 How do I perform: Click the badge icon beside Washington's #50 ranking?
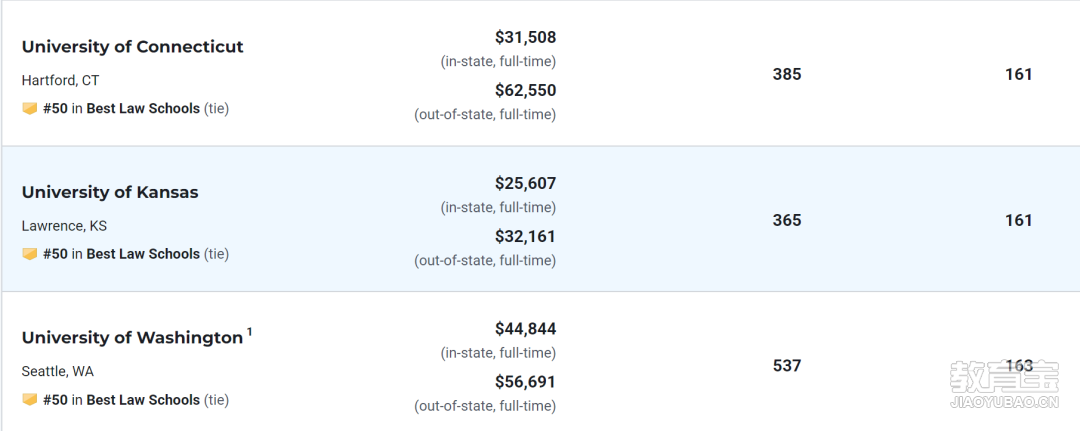coord(30,400)
